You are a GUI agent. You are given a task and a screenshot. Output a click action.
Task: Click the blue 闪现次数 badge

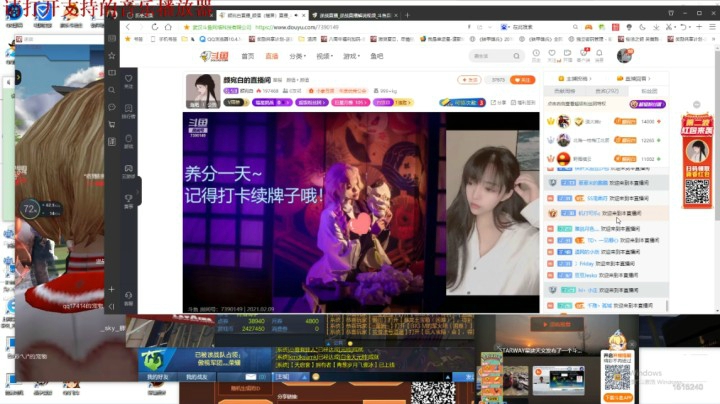point(462,102)
